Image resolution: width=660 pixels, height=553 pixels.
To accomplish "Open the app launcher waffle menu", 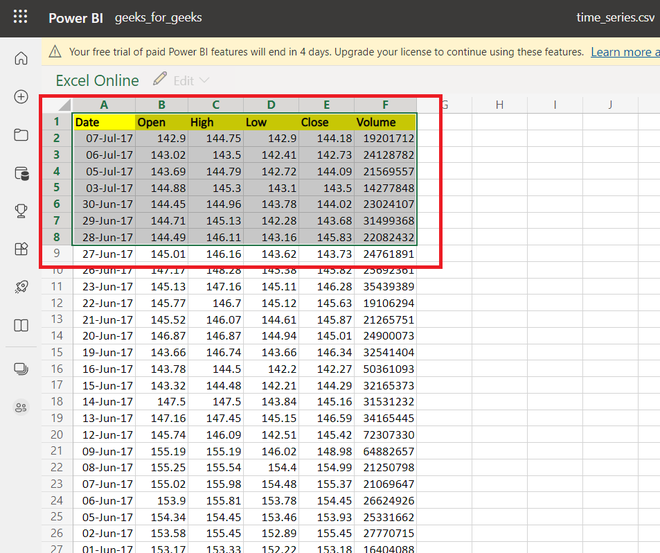I will pyautogui.click(x=21, y=18).
